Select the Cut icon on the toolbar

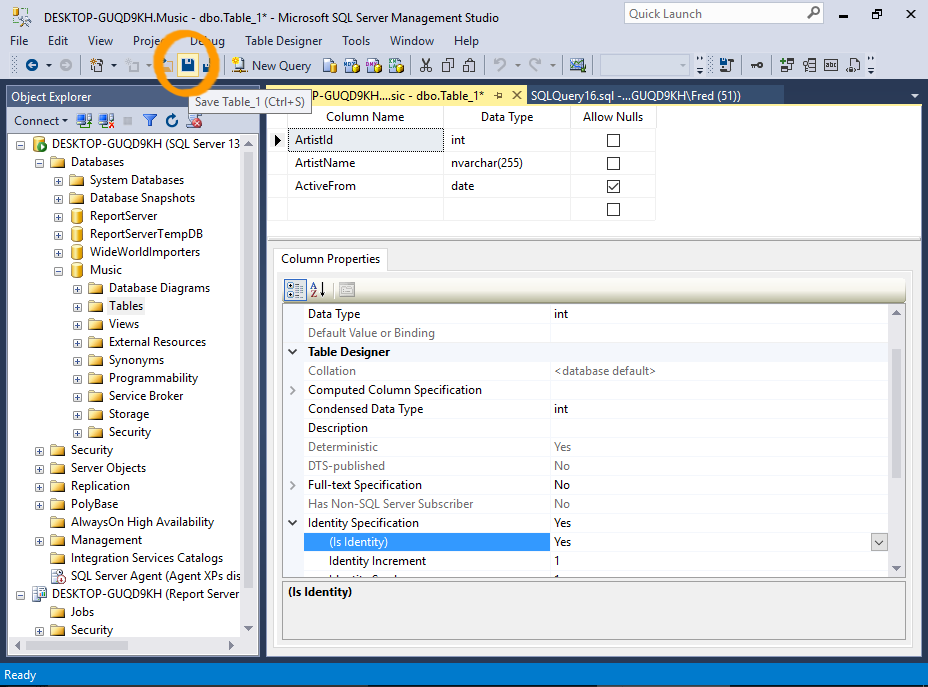[424, 64]
